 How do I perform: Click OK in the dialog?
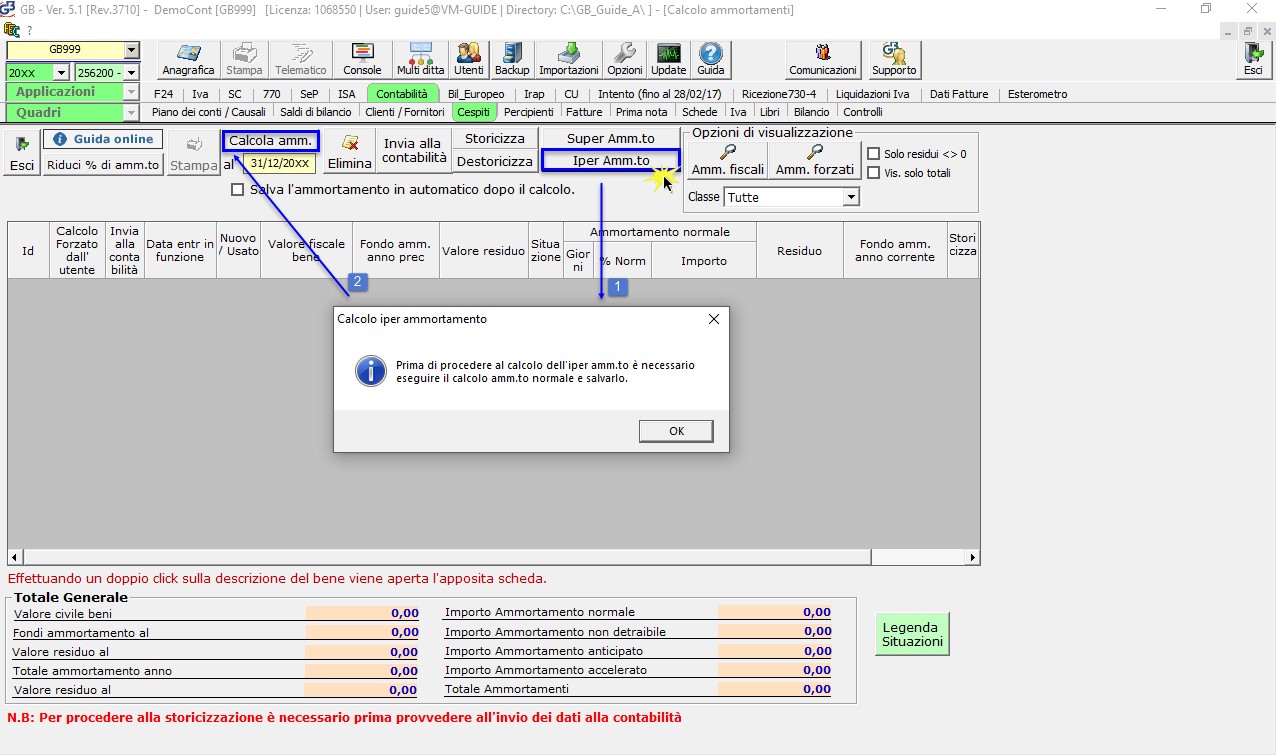pos(676,431)
